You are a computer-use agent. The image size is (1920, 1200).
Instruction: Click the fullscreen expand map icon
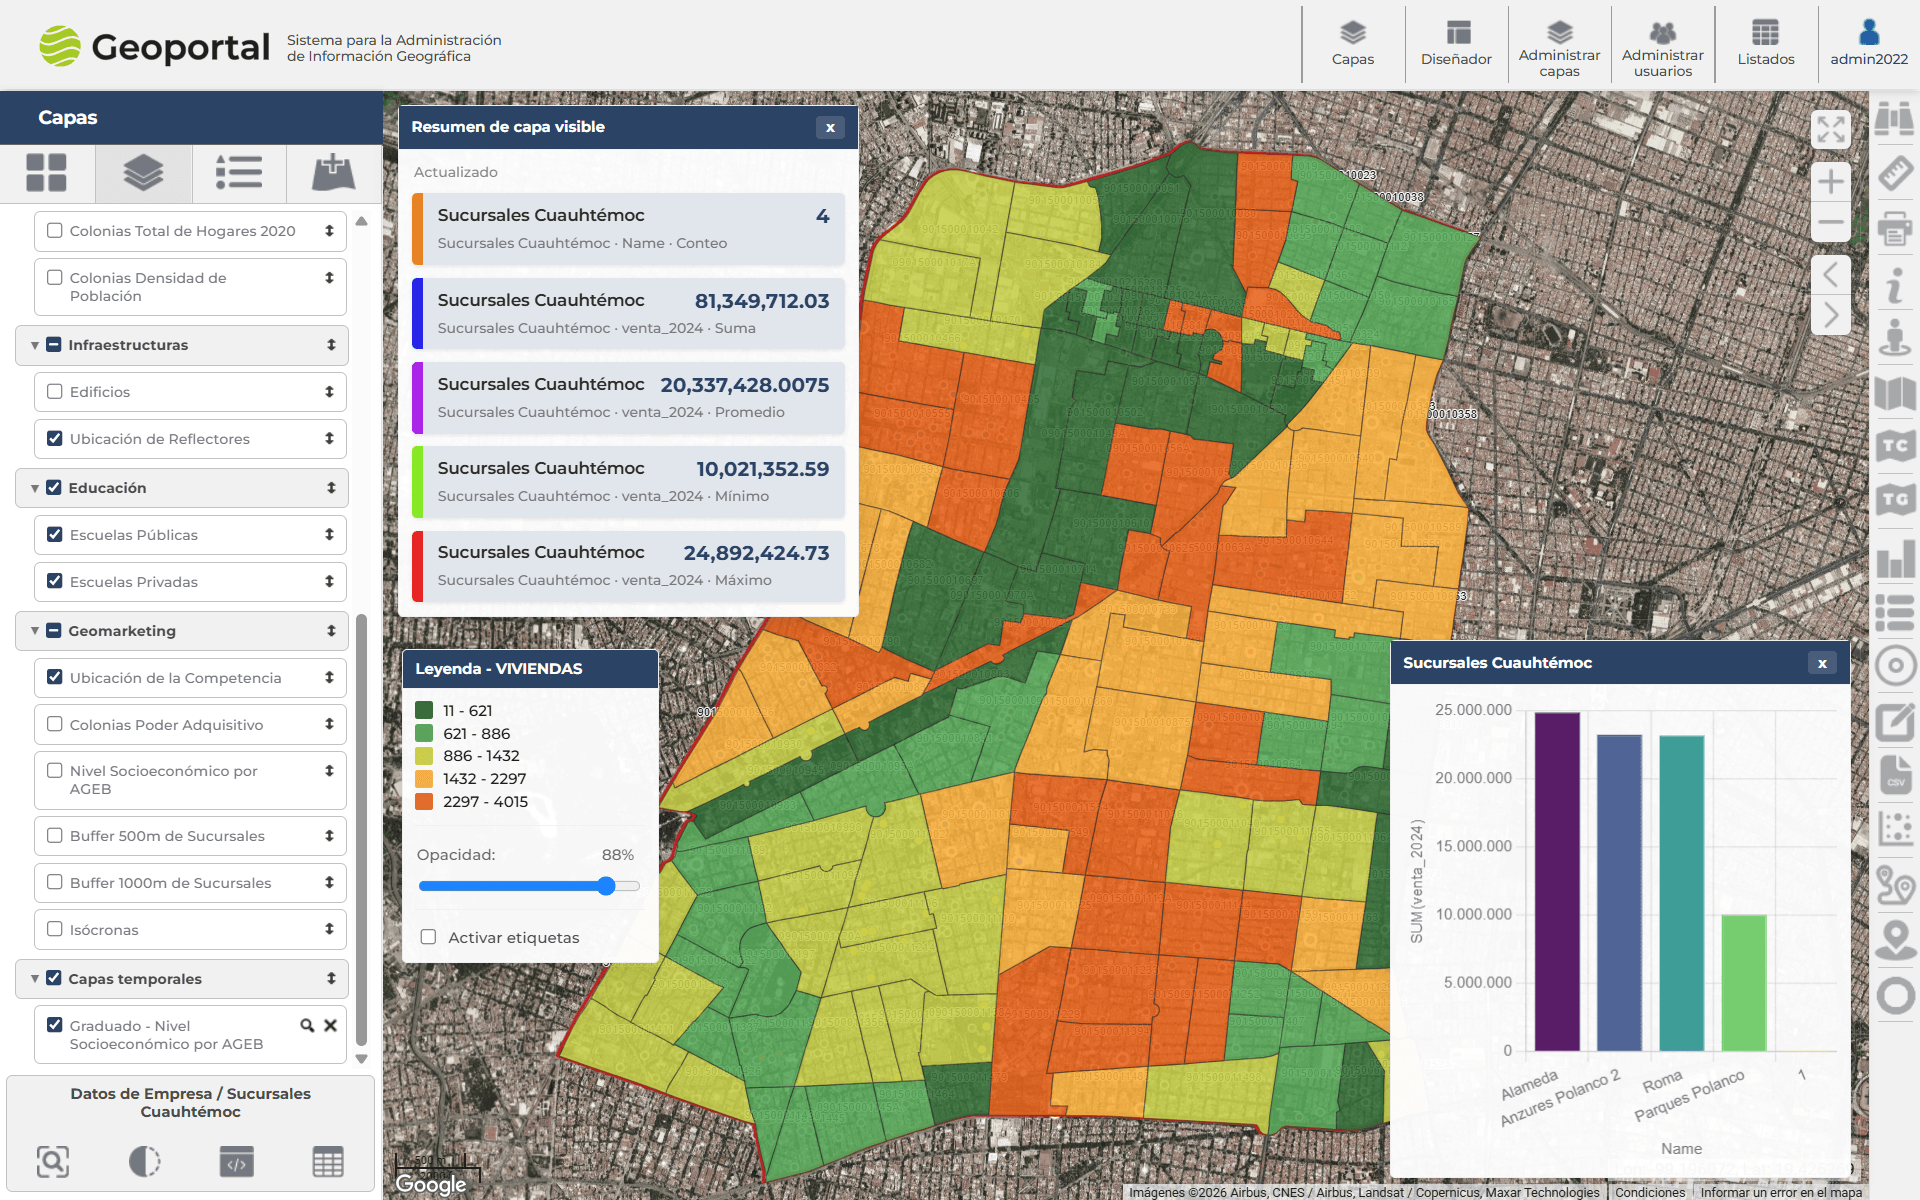coord(1831,129)
